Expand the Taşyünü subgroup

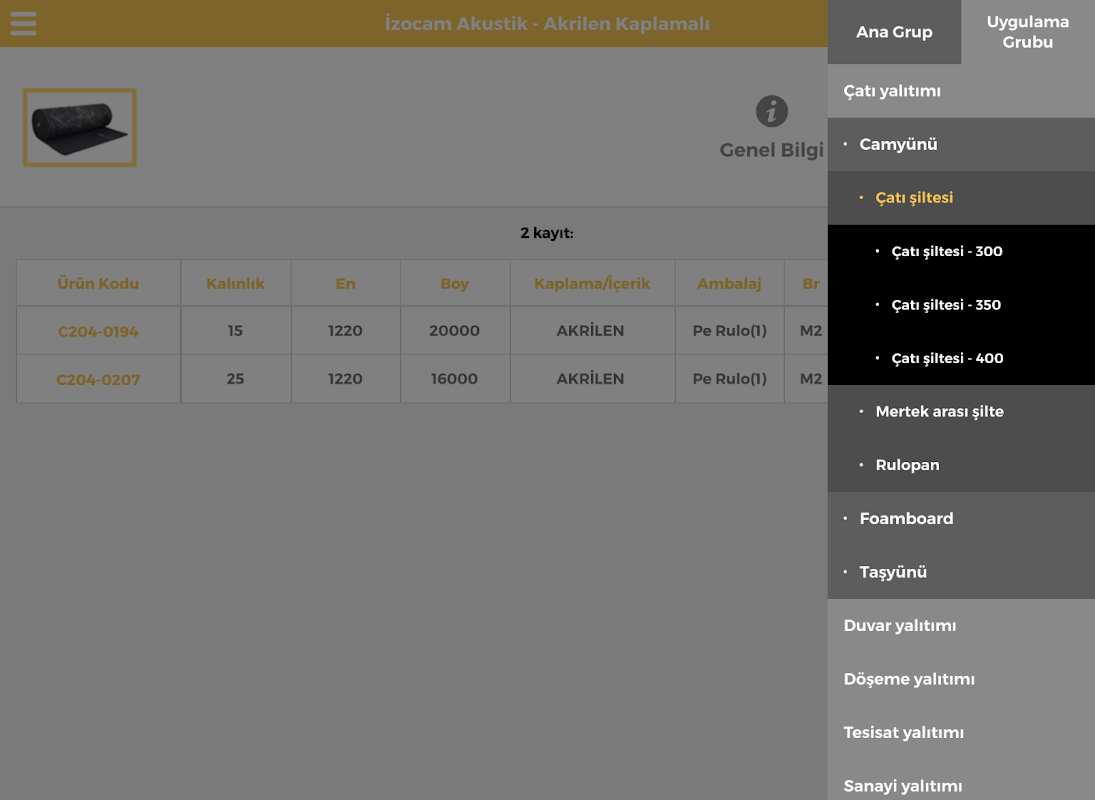pos(961,572)
